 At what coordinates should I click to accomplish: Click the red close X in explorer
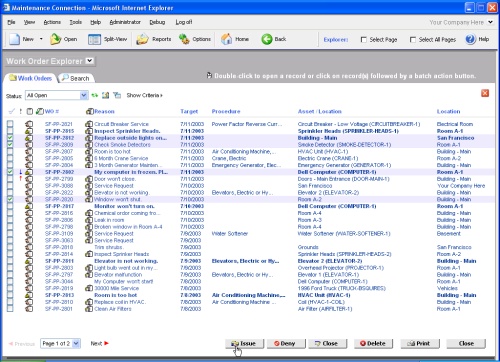tap(485, 93)
